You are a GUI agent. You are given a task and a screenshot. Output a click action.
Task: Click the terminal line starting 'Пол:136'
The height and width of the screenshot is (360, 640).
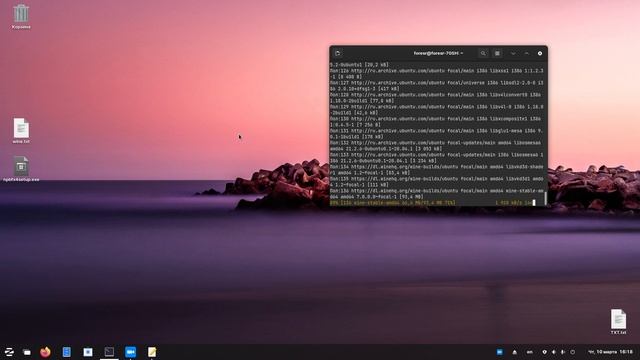coord(437,193)
